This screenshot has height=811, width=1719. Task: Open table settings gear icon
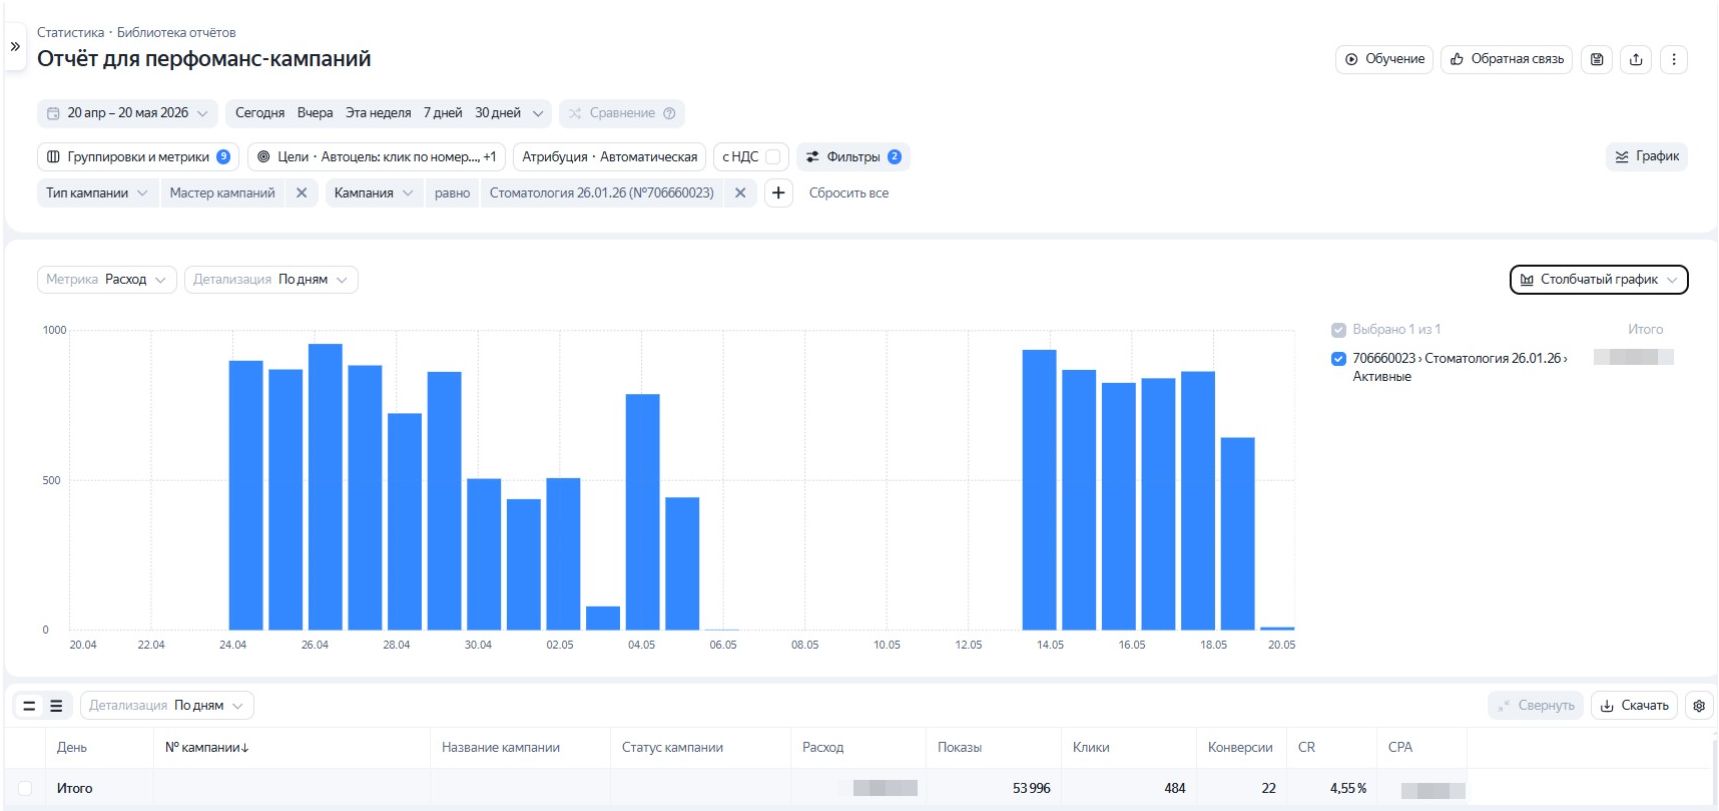click(x=1699, y=705)
